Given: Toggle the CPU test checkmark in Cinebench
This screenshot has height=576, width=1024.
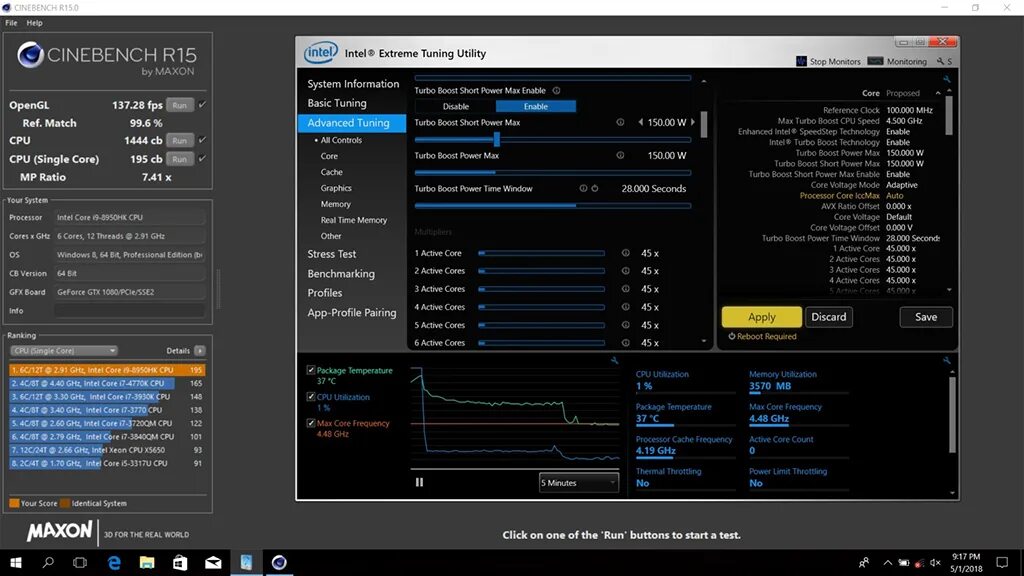Looking at the screenshot, I should click(202, 140).
